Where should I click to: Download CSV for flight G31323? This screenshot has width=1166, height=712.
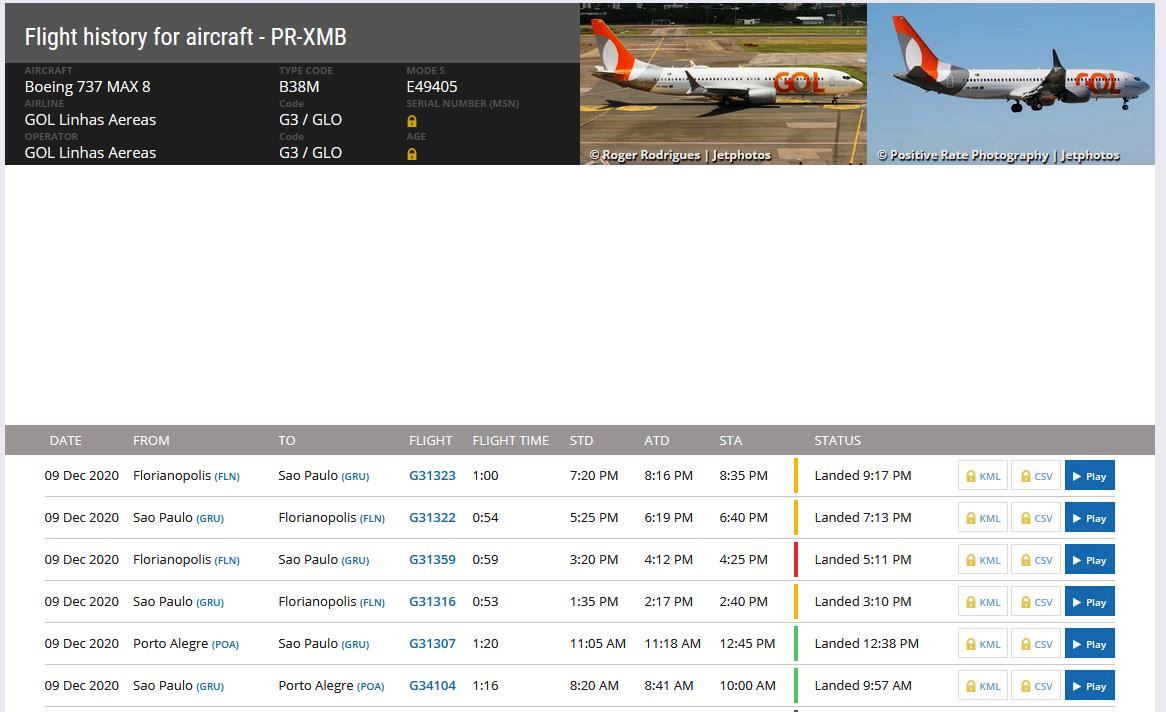coord(1036,476)
